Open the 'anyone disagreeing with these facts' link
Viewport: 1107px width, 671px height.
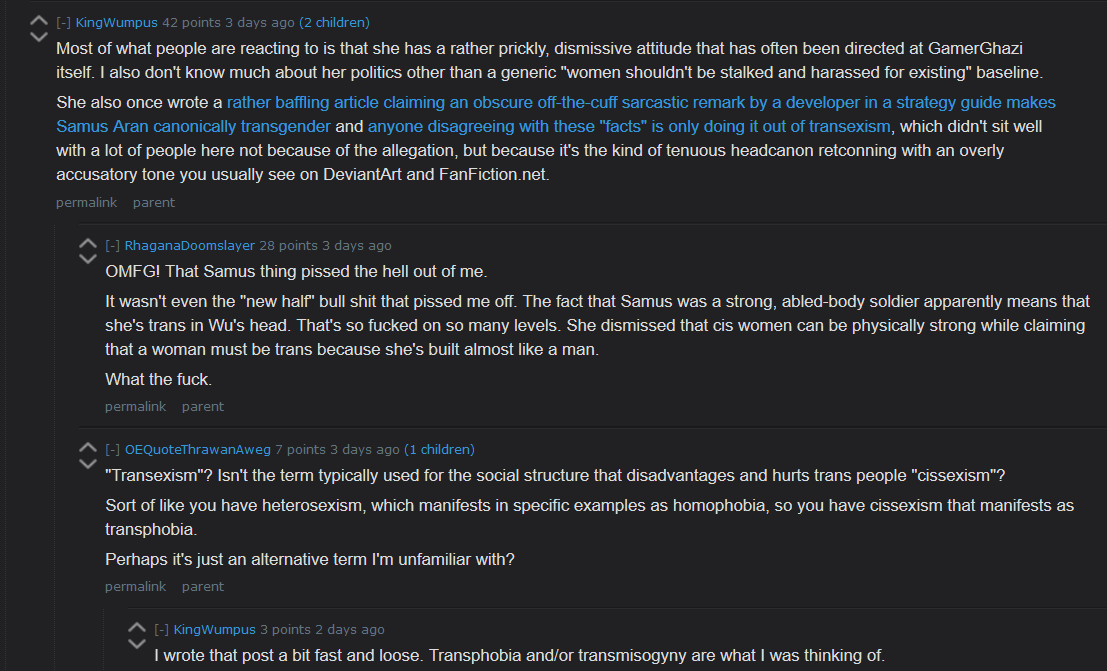[629, 126]
